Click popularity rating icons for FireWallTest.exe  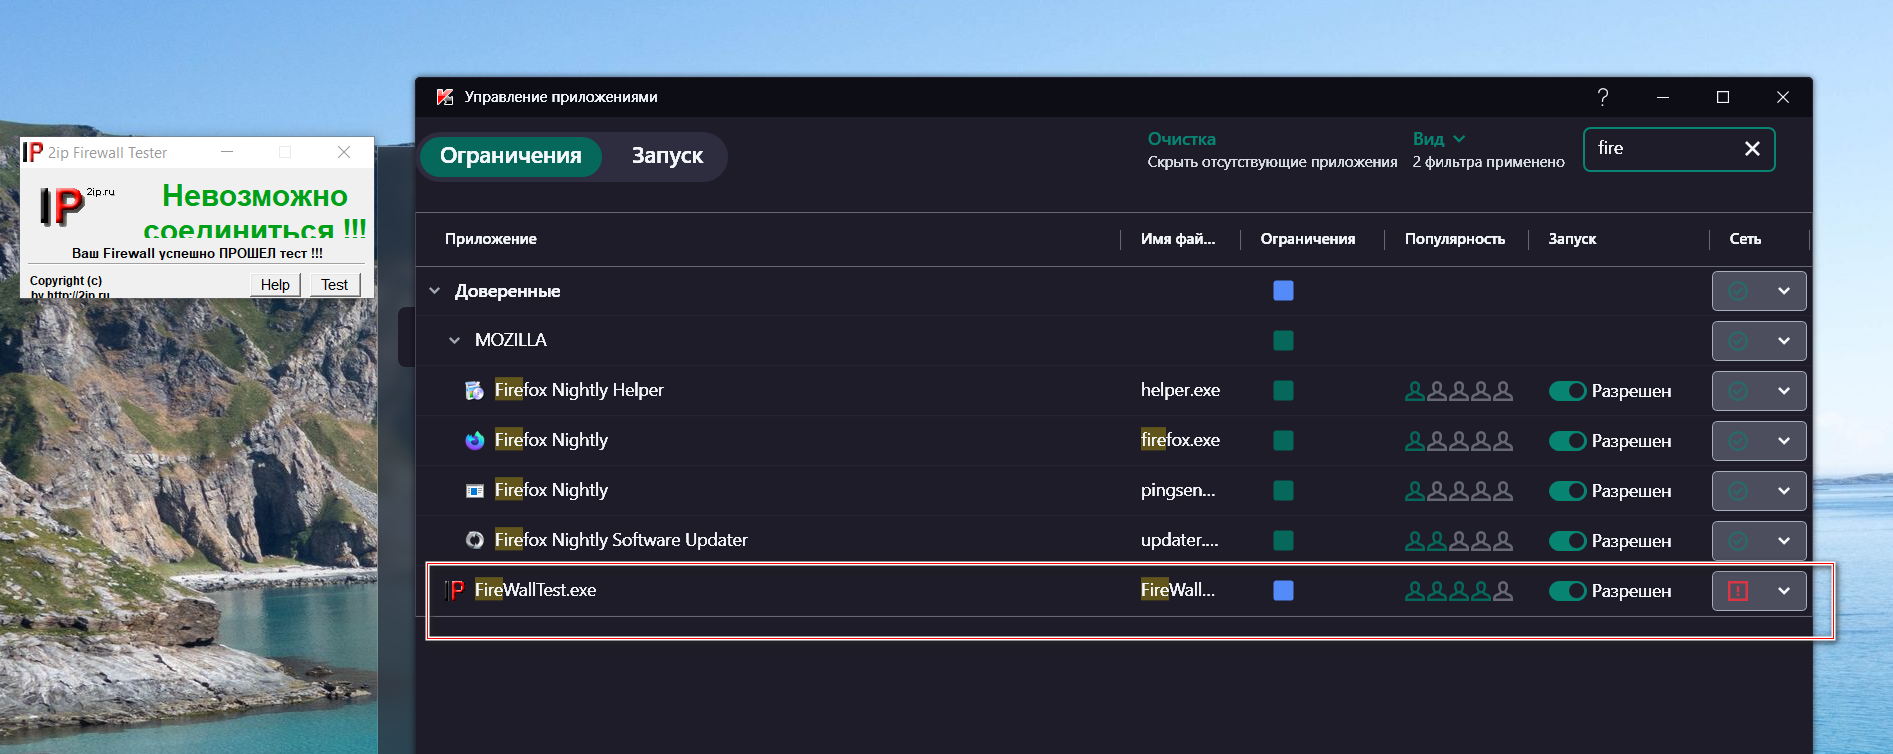[x=1459, y=591]
